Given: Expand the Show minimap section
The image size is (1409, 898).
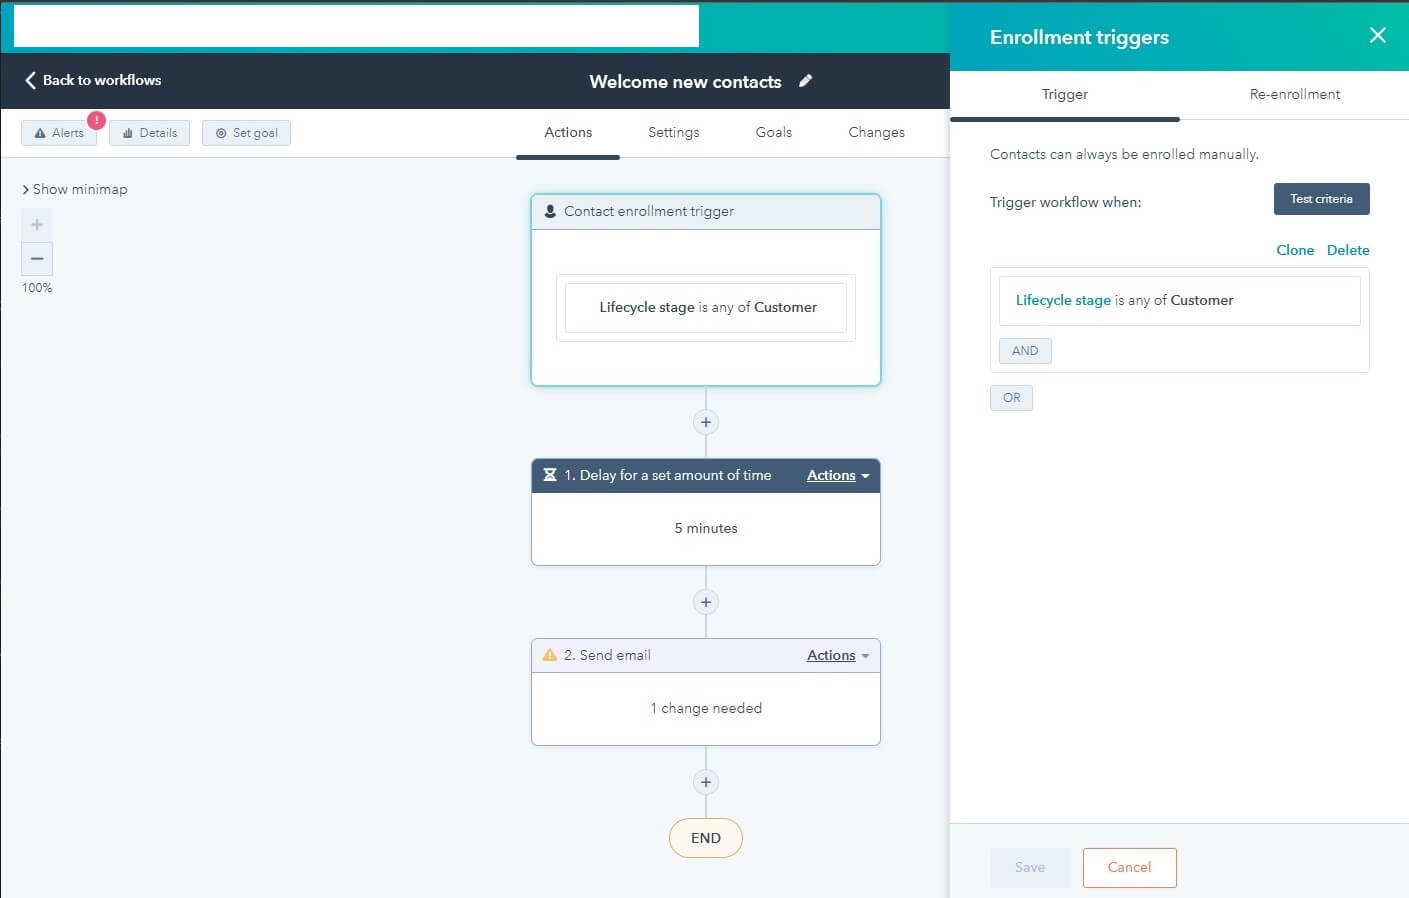Looking at the screenshot, I should (x=75, y=188).
